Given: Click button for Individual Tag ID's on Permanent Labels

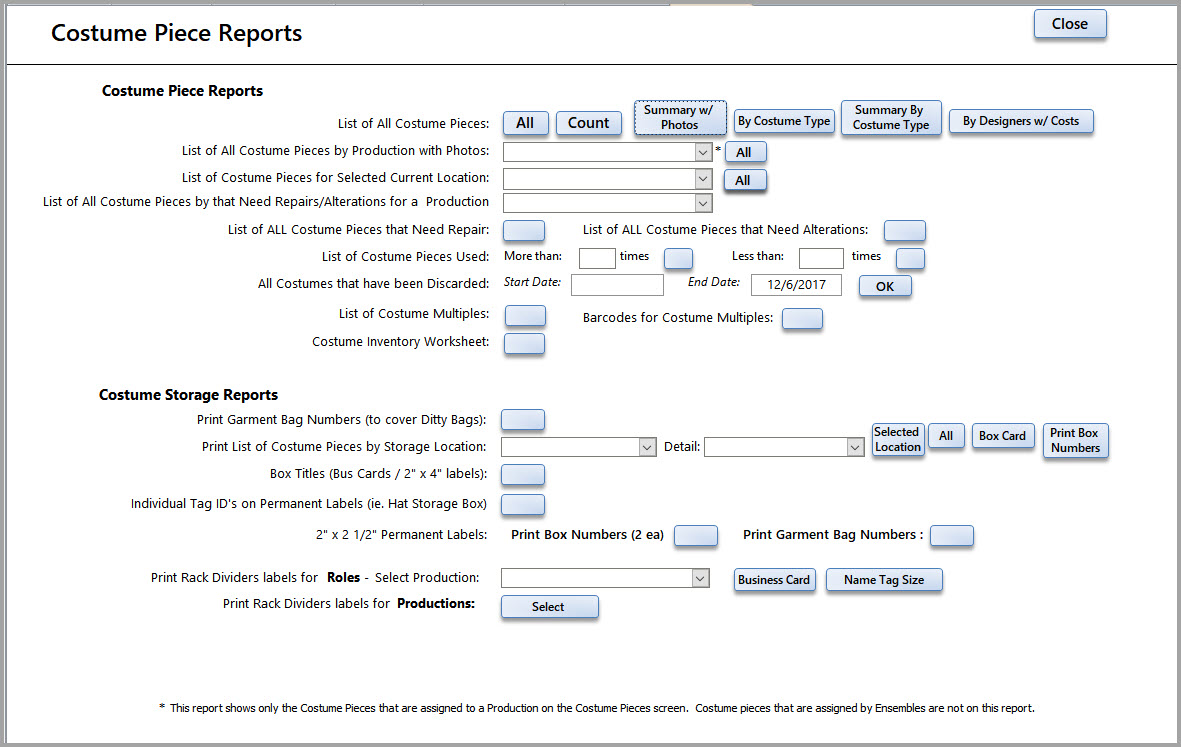Looking at the screenshot, I should point(523,505).
